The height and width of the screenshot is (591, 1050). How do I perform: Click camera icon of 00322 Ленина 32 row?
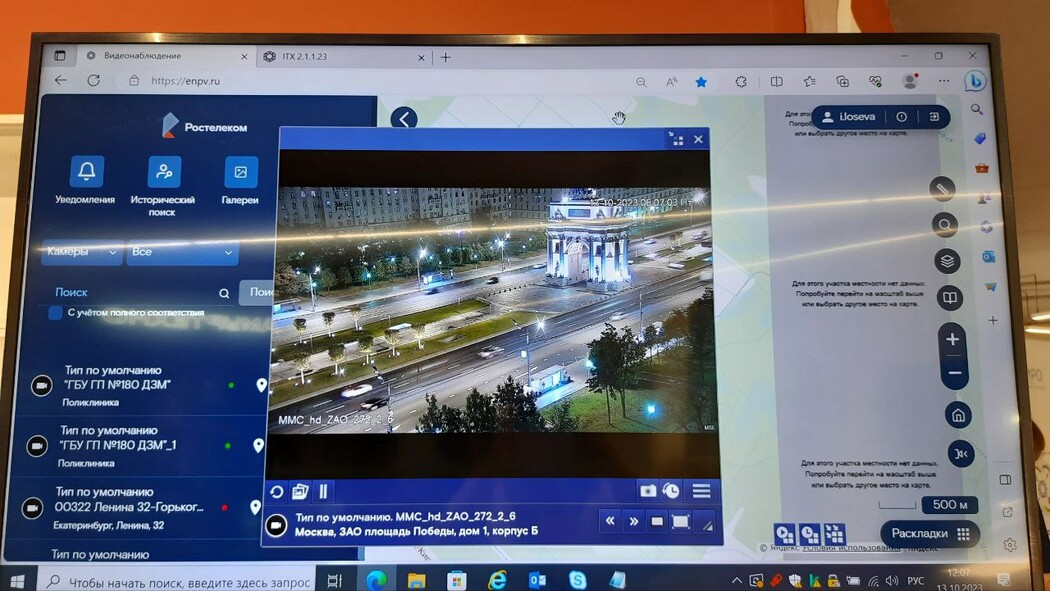click(x=32, y=509)
